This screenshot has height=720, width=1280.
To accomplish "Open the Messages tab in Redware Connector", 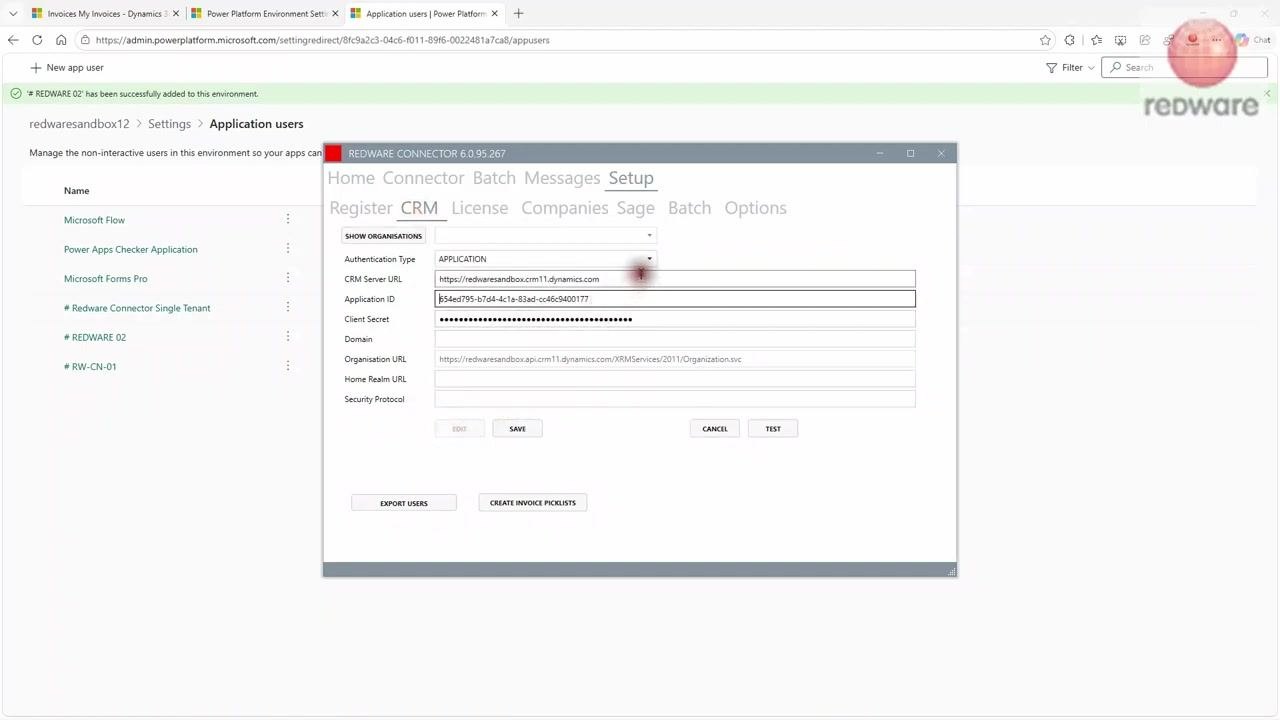I will [562, 178].
